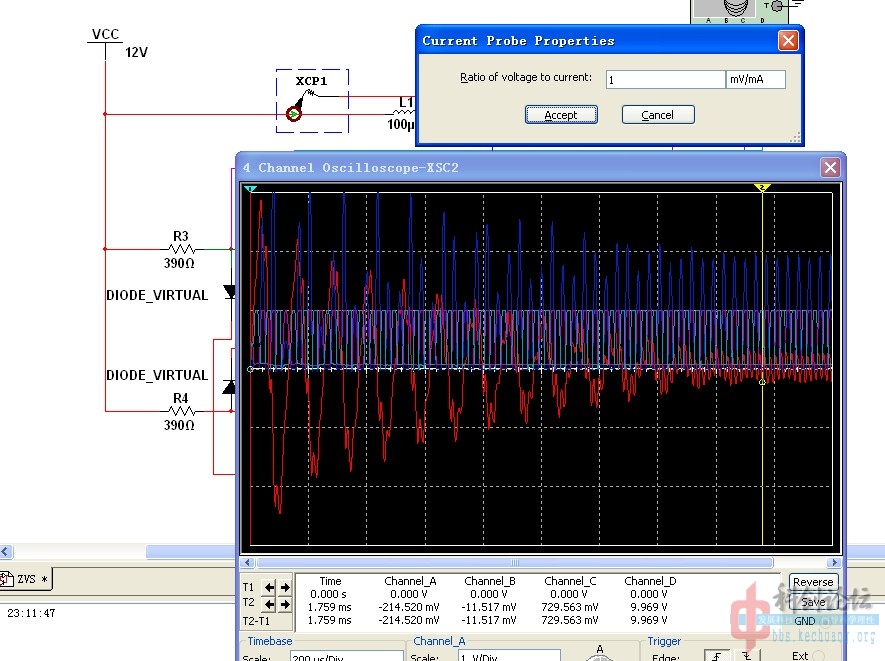
Task: Edit the ratio of voltage to current field
Action: tap(665, 79)
